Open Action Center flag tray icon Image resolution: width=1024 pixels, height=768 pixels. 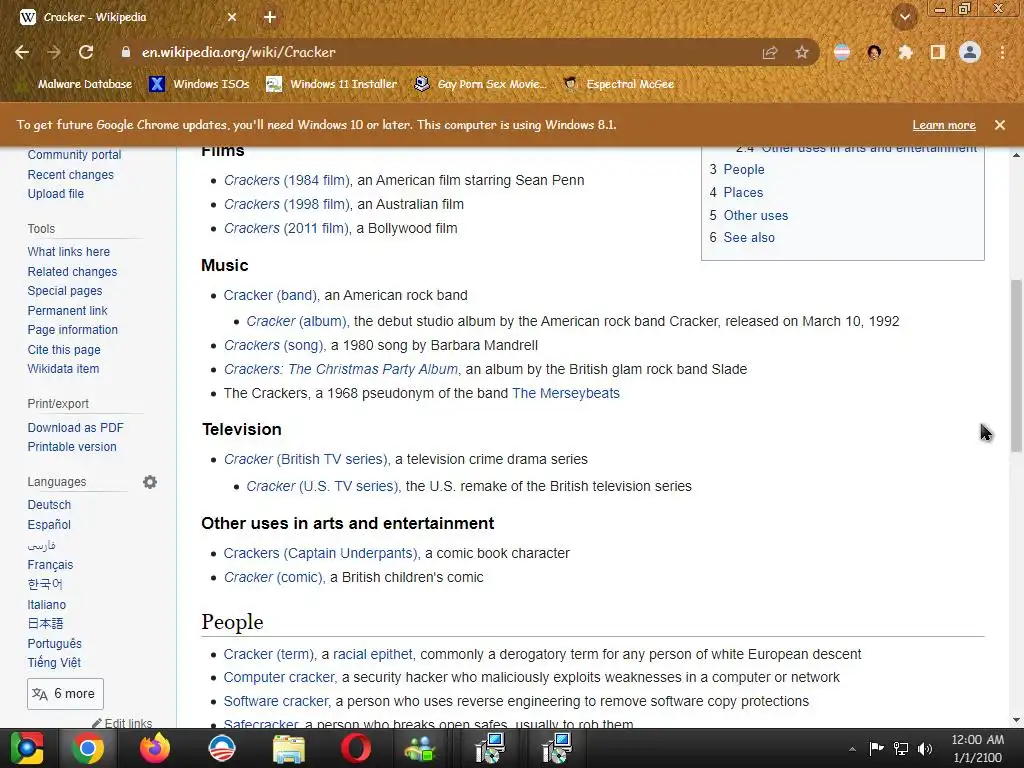click(876, 748)
